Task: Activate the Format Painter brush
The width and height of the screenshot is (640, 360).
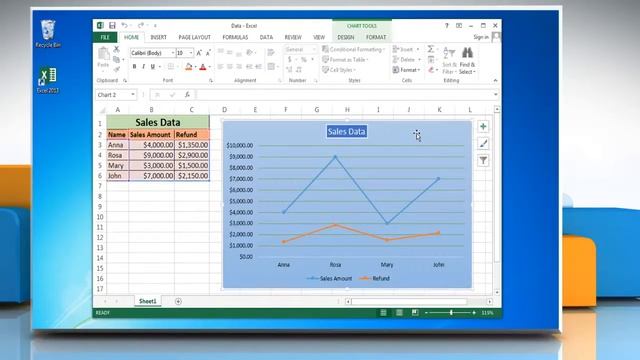Action: (x=116, y=70)
